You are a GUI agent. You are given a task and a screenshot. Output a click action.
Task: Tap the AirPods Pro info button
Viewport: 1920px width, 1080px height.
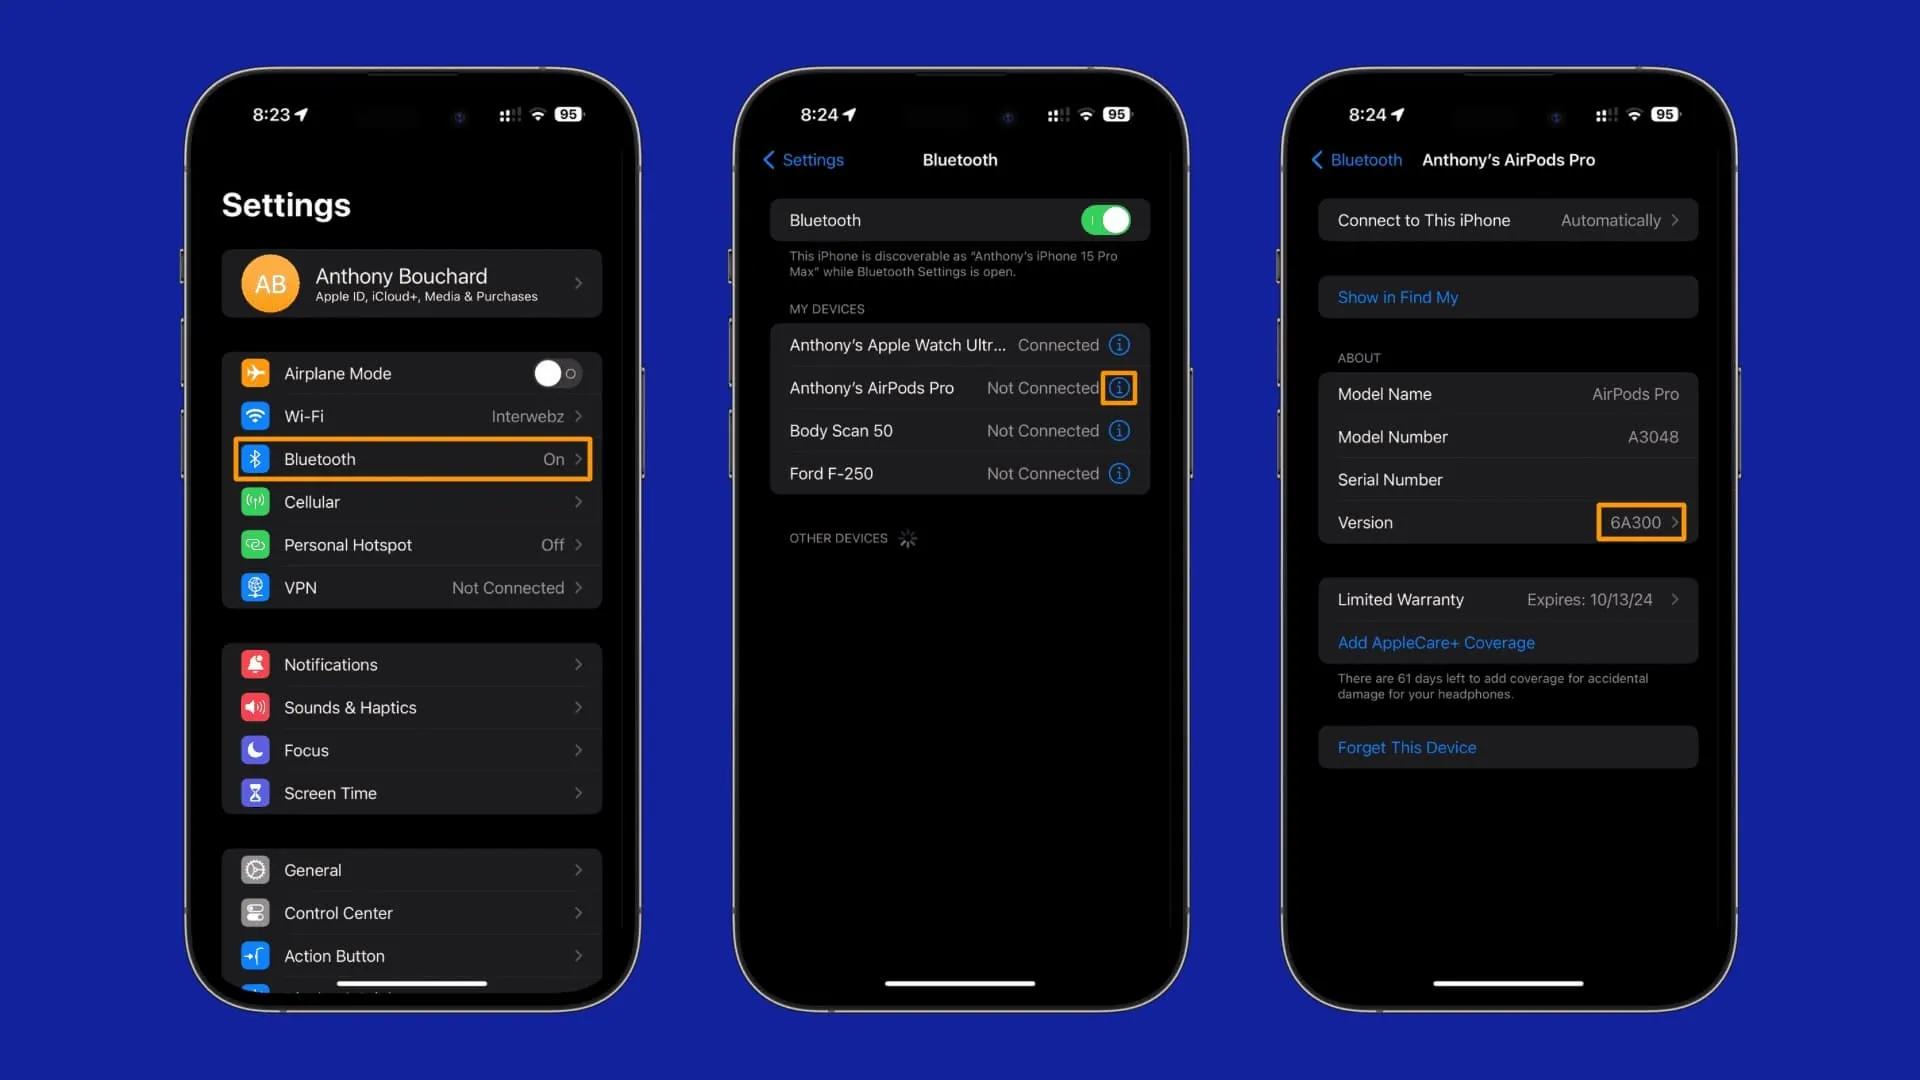[x=1118, y=386]
